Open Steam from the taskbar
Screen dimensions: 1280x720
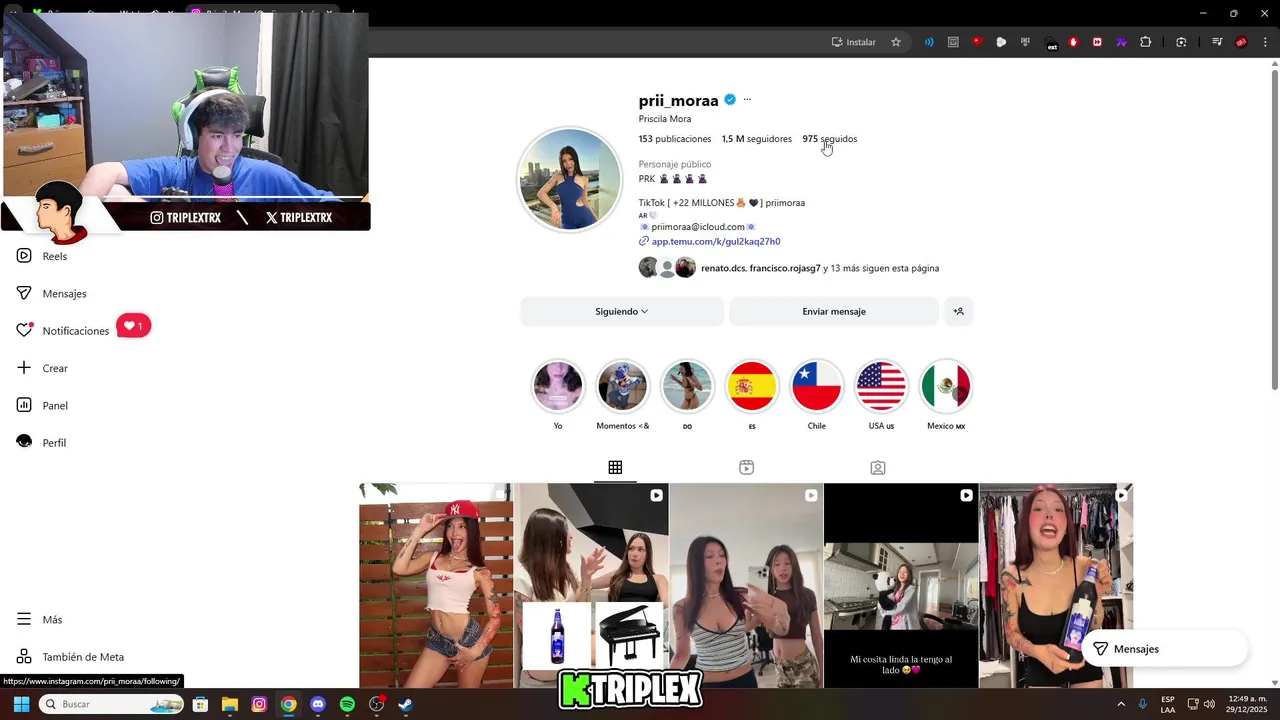click(405, 704)
